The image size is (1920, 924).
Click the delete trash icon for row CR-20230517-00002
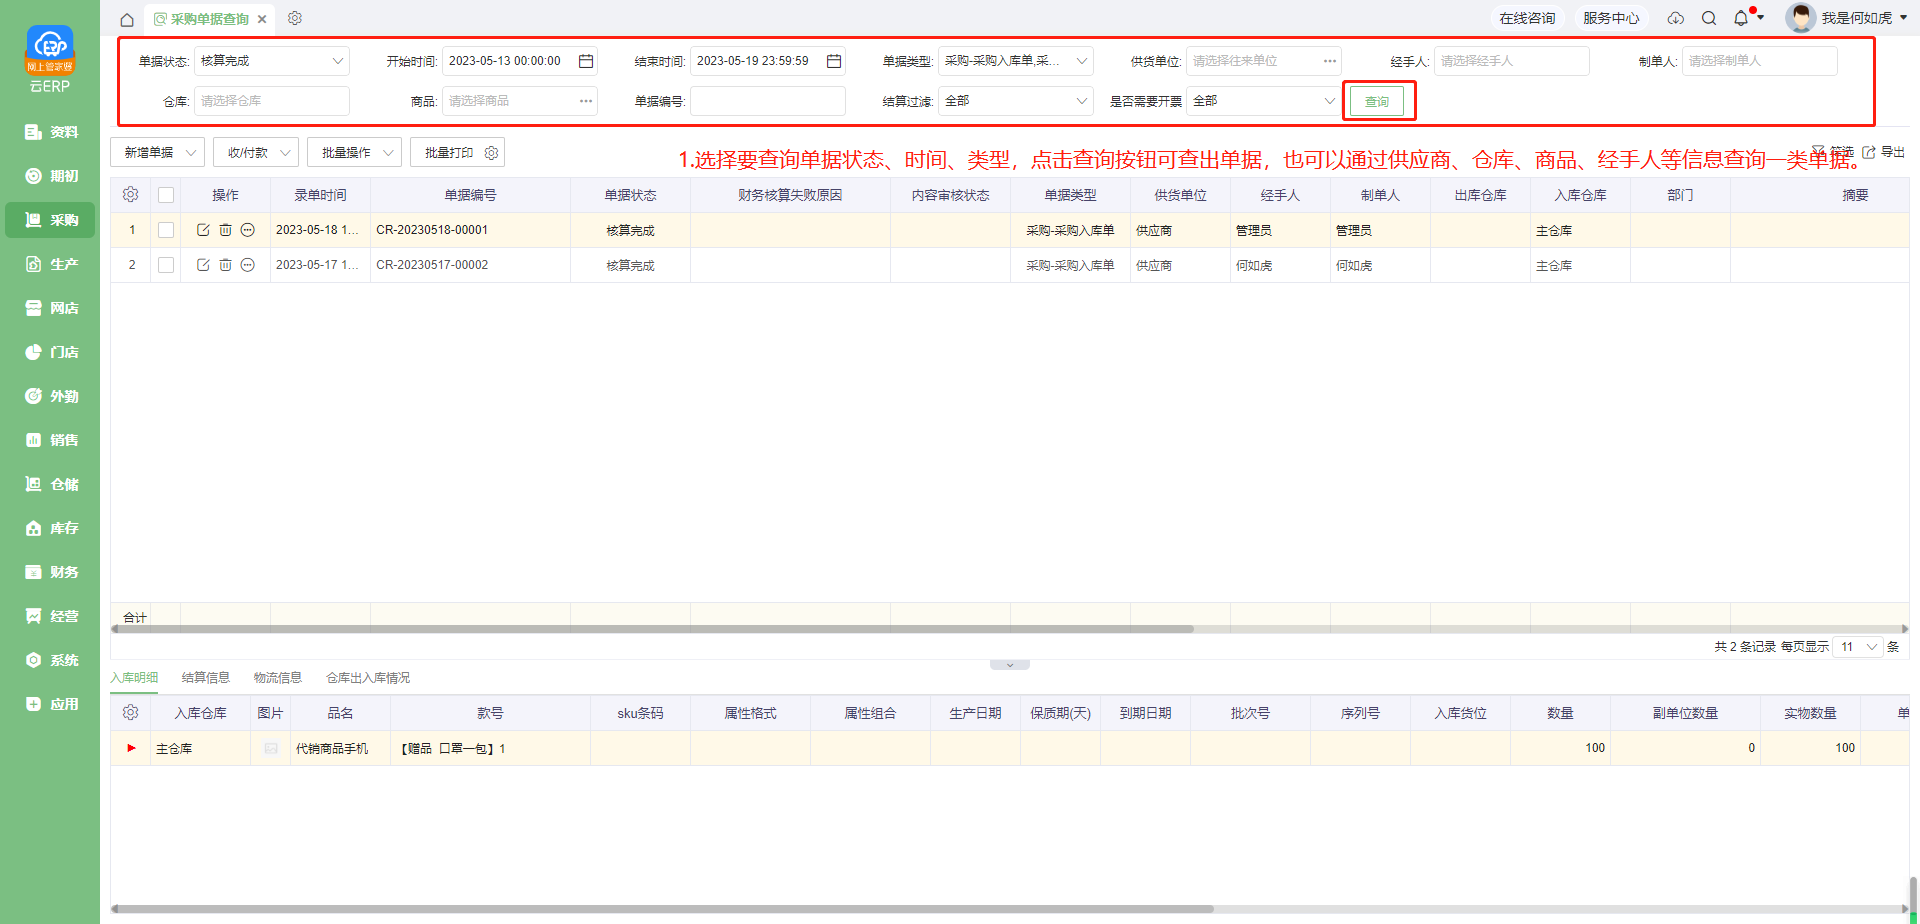(x=225, y=265)
